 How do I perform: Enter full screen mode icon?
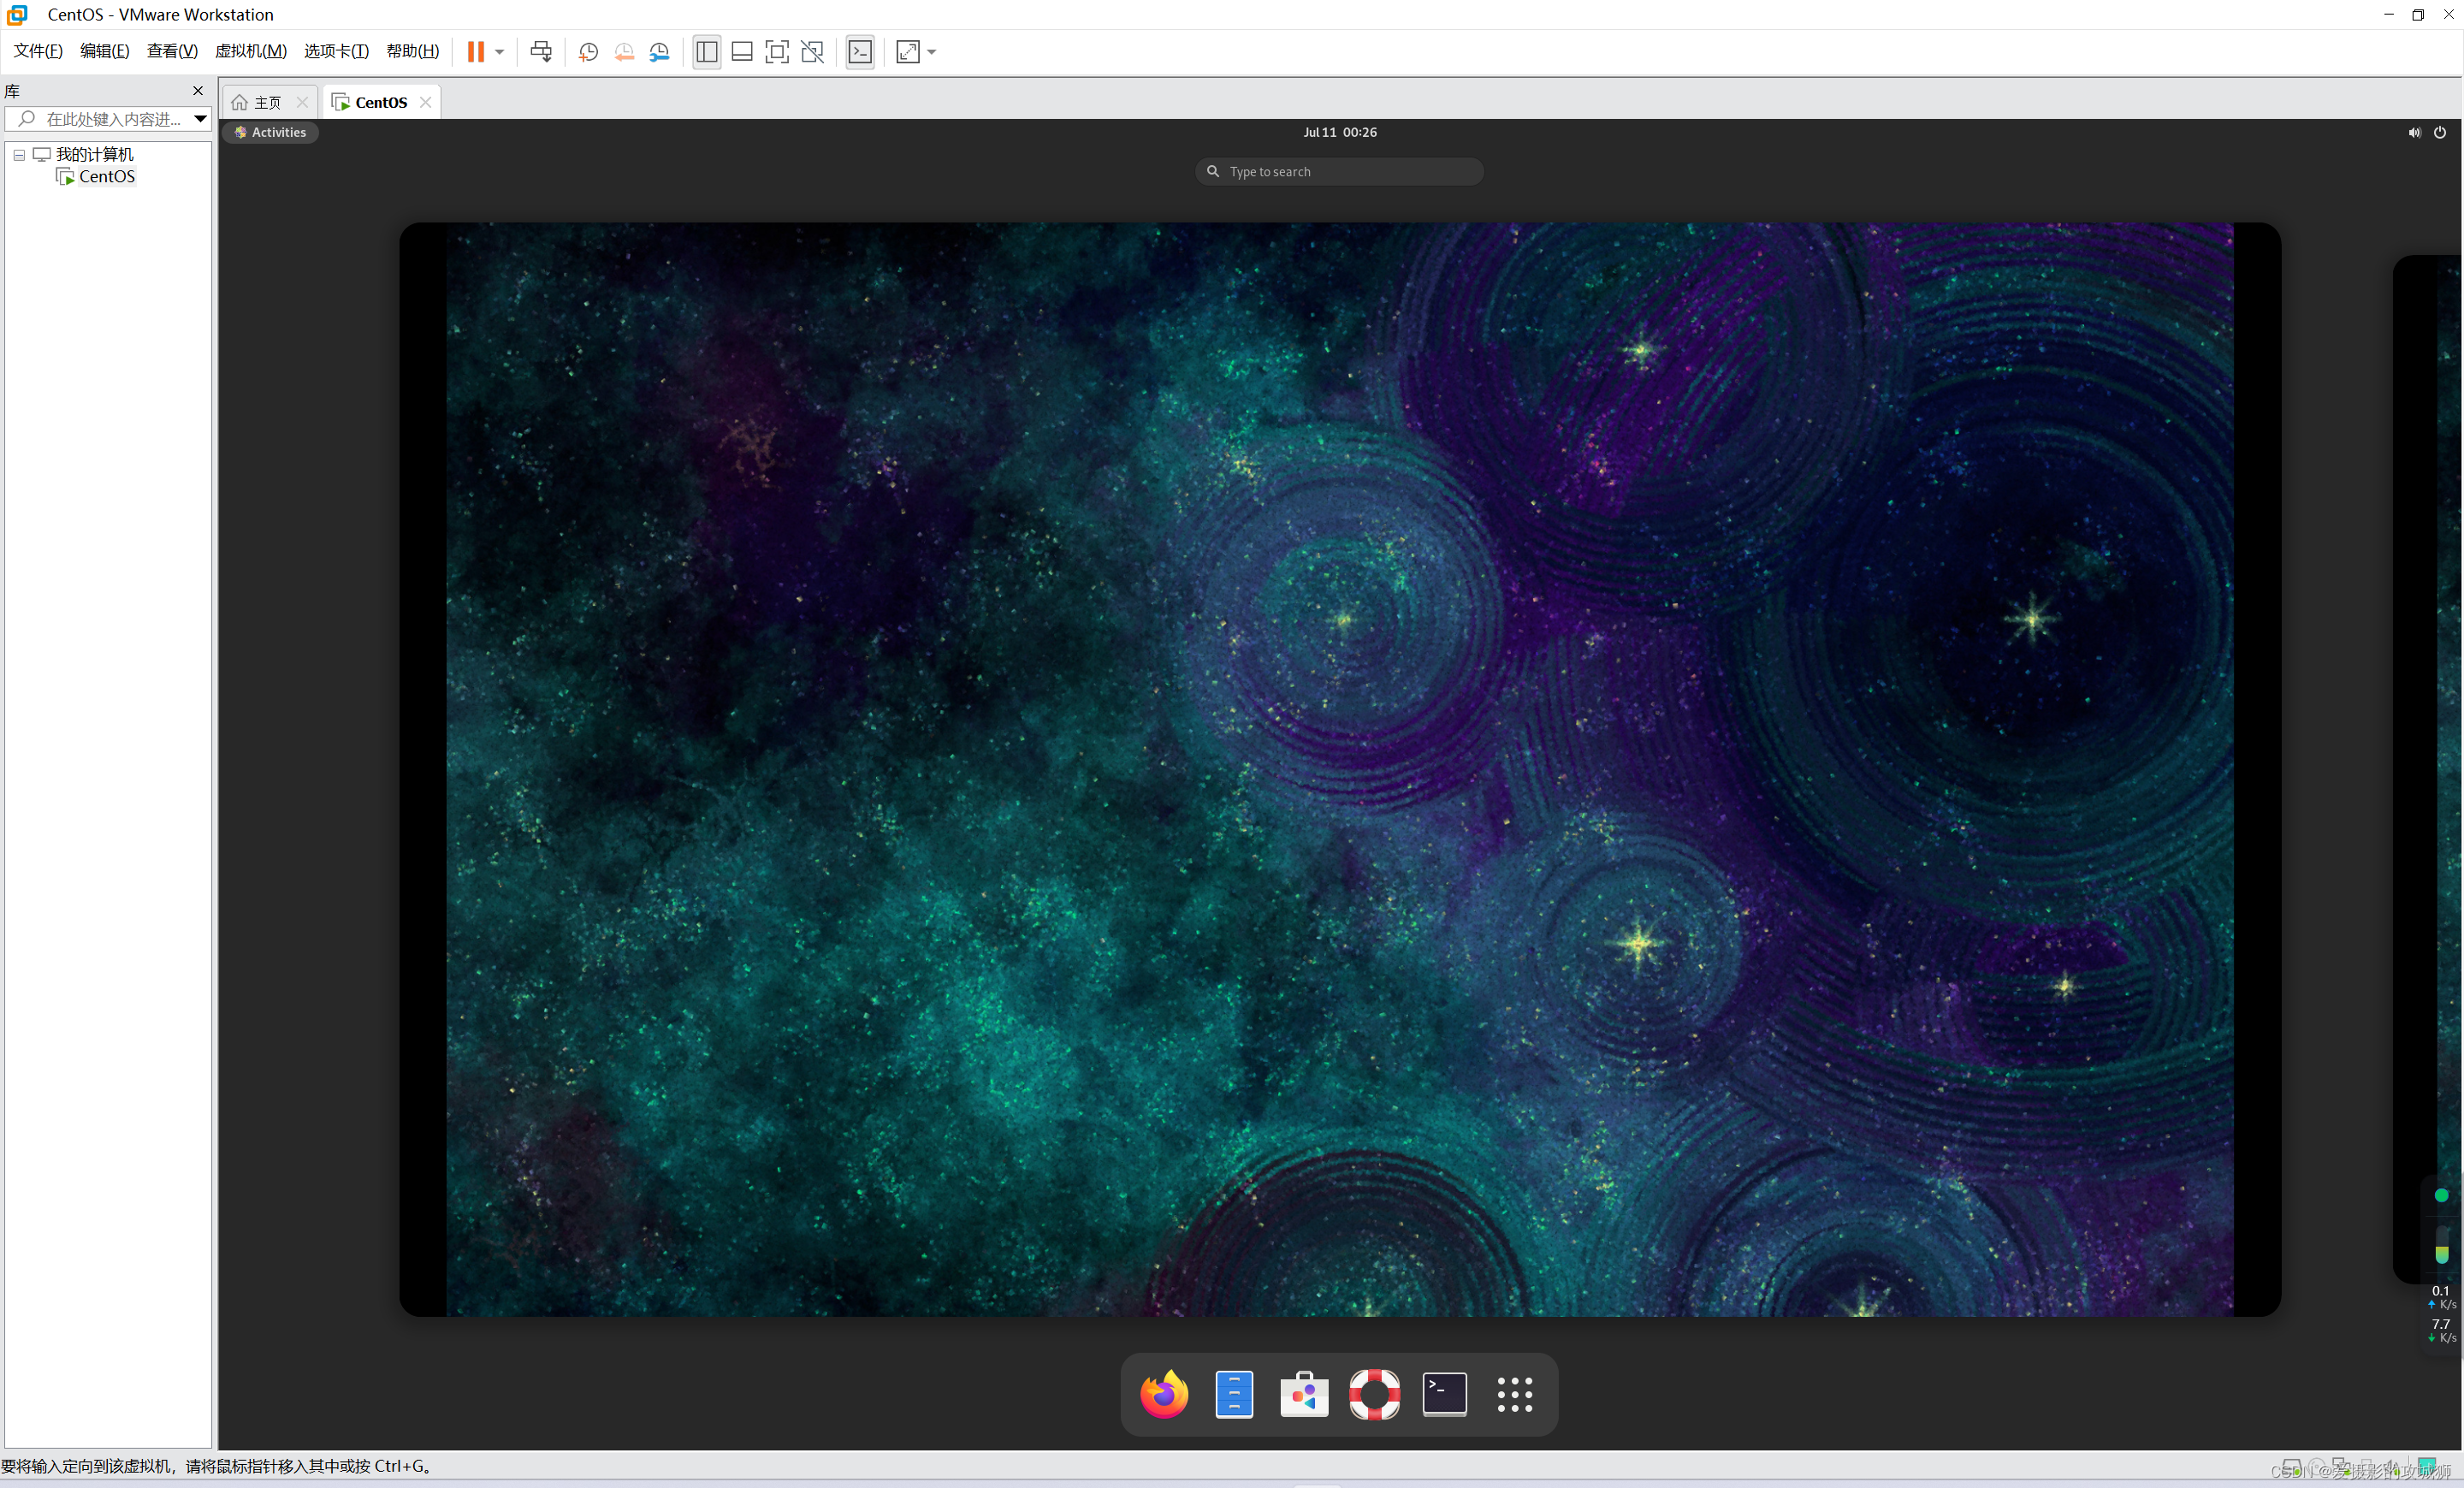[x=777, y=52]
